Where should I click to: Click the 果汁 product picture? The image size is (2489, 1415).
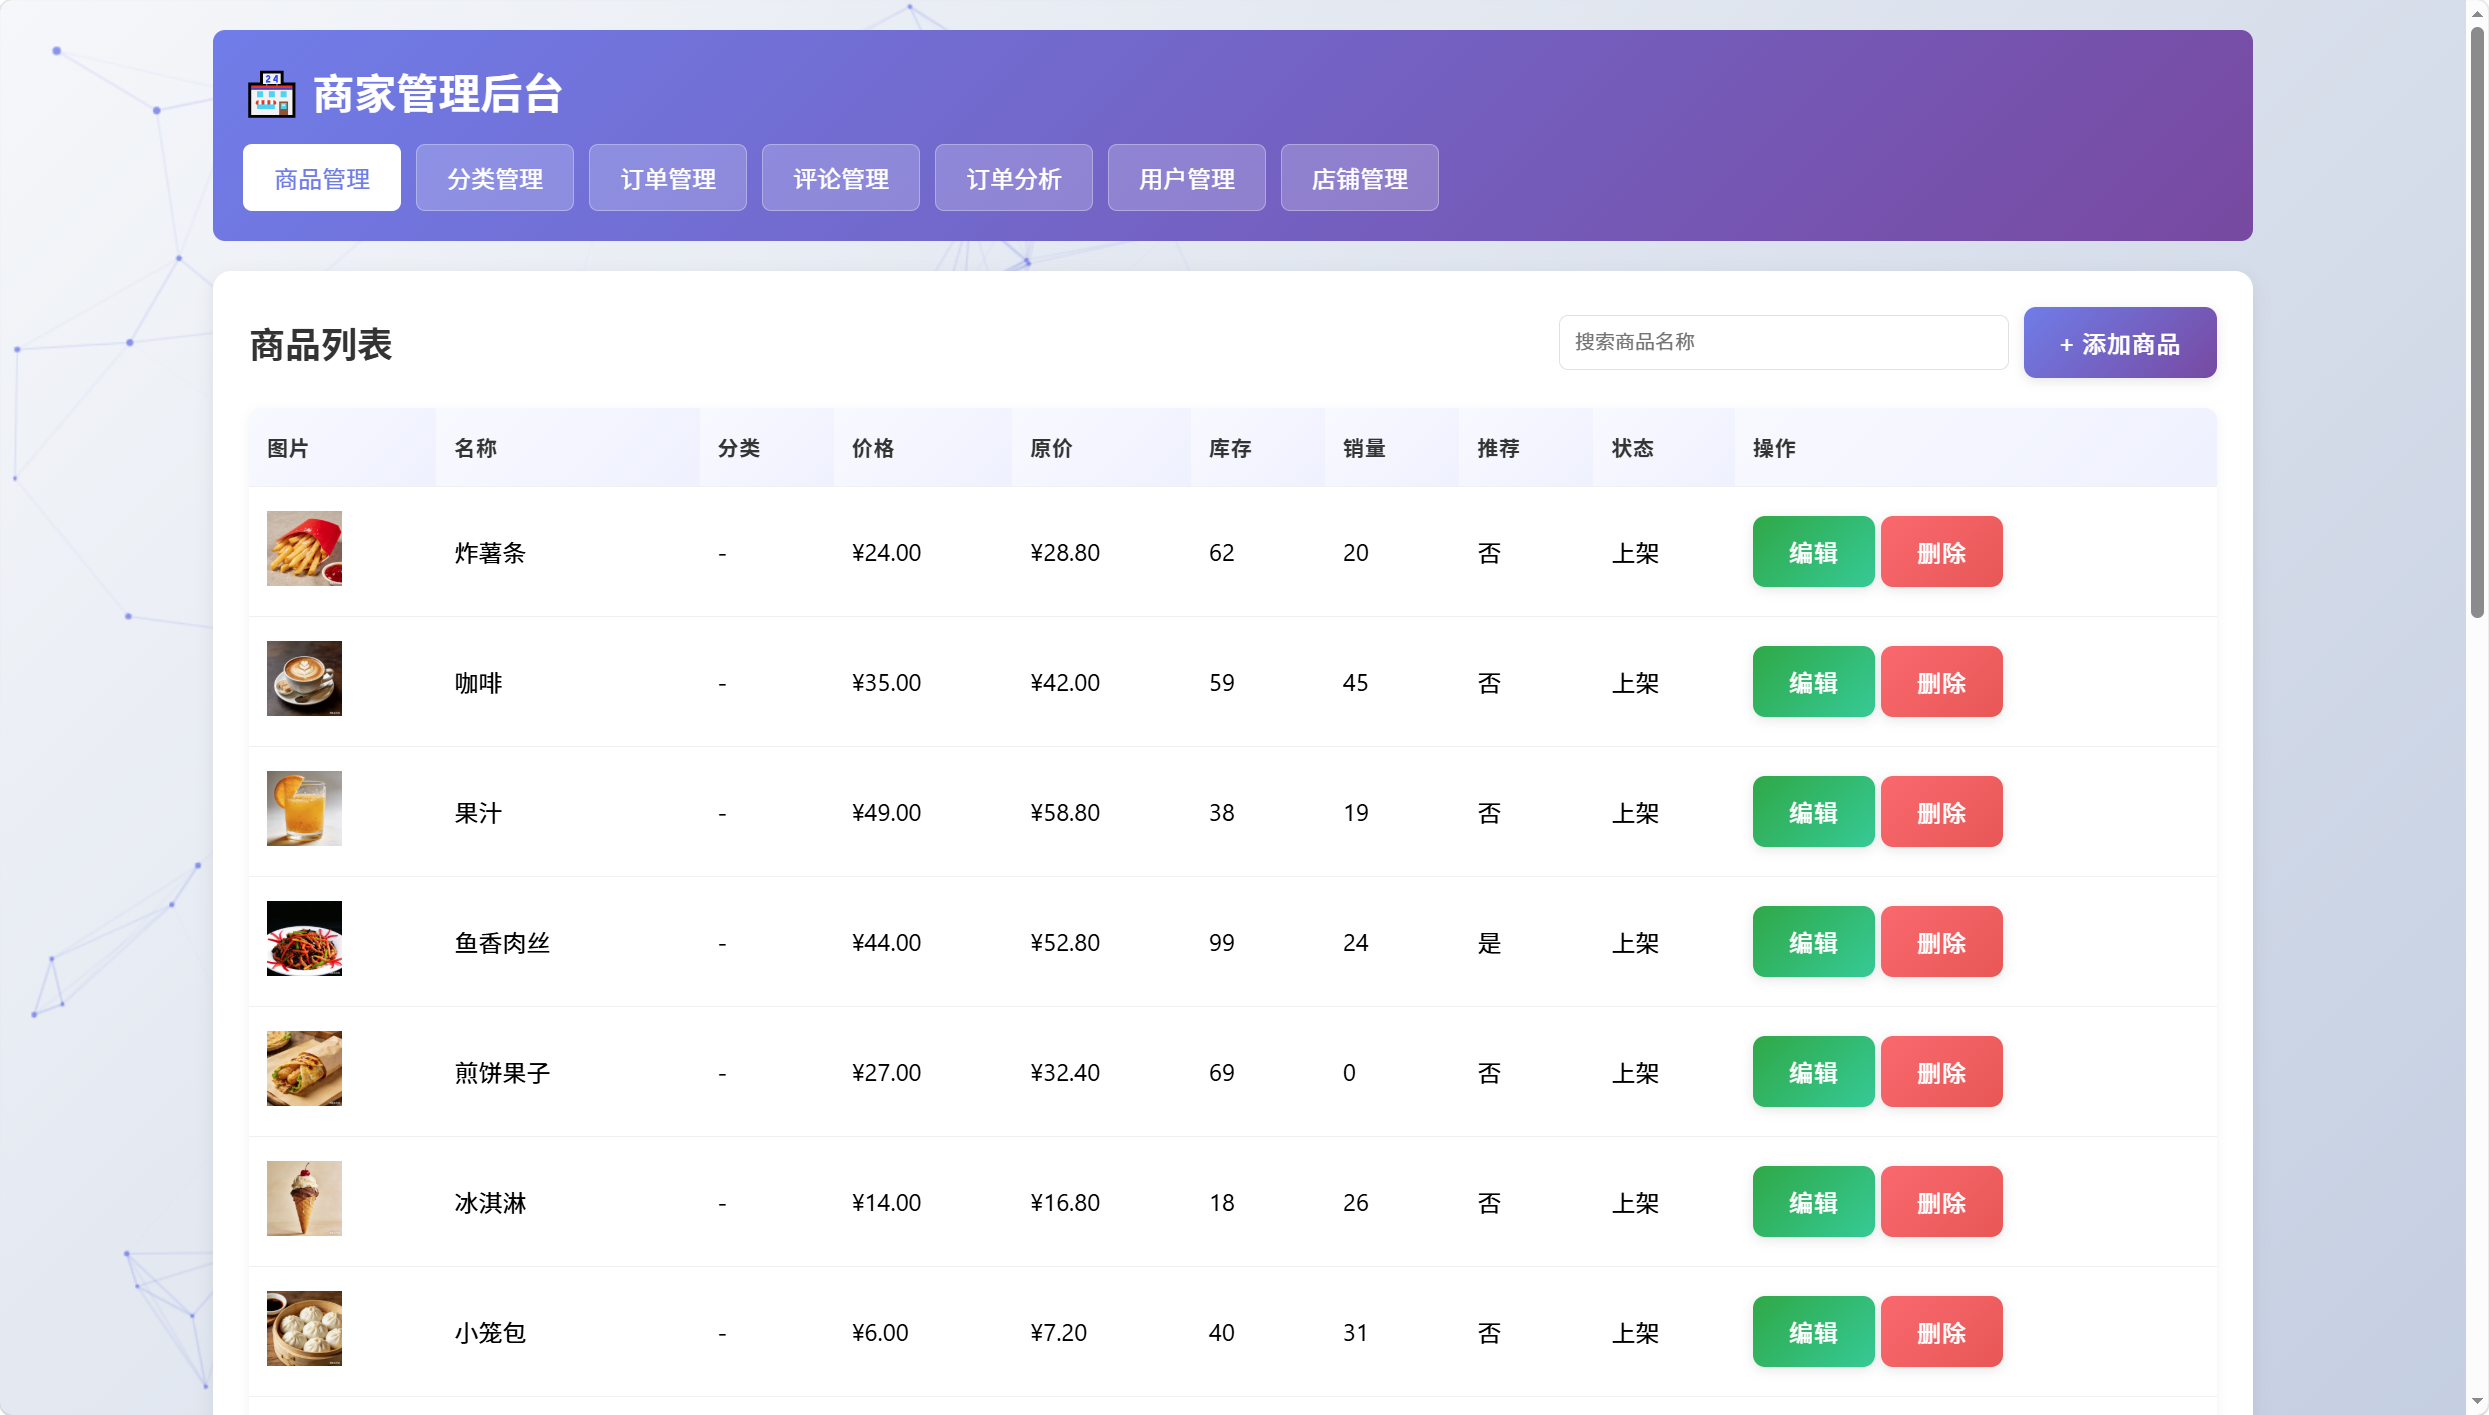click(304, 809)
